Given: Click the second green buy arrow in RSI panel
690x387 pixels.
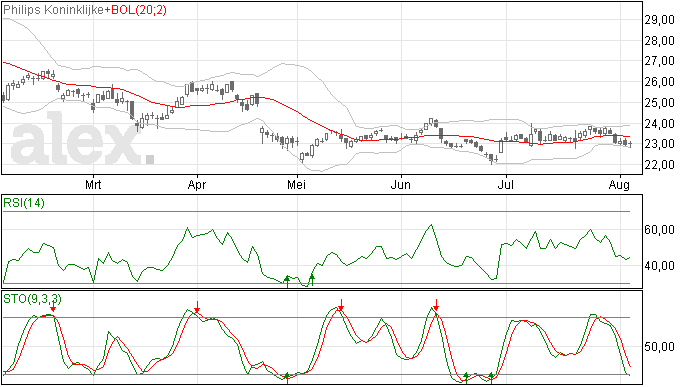Looking at the screenshot, I should click(x=312, y=280).
